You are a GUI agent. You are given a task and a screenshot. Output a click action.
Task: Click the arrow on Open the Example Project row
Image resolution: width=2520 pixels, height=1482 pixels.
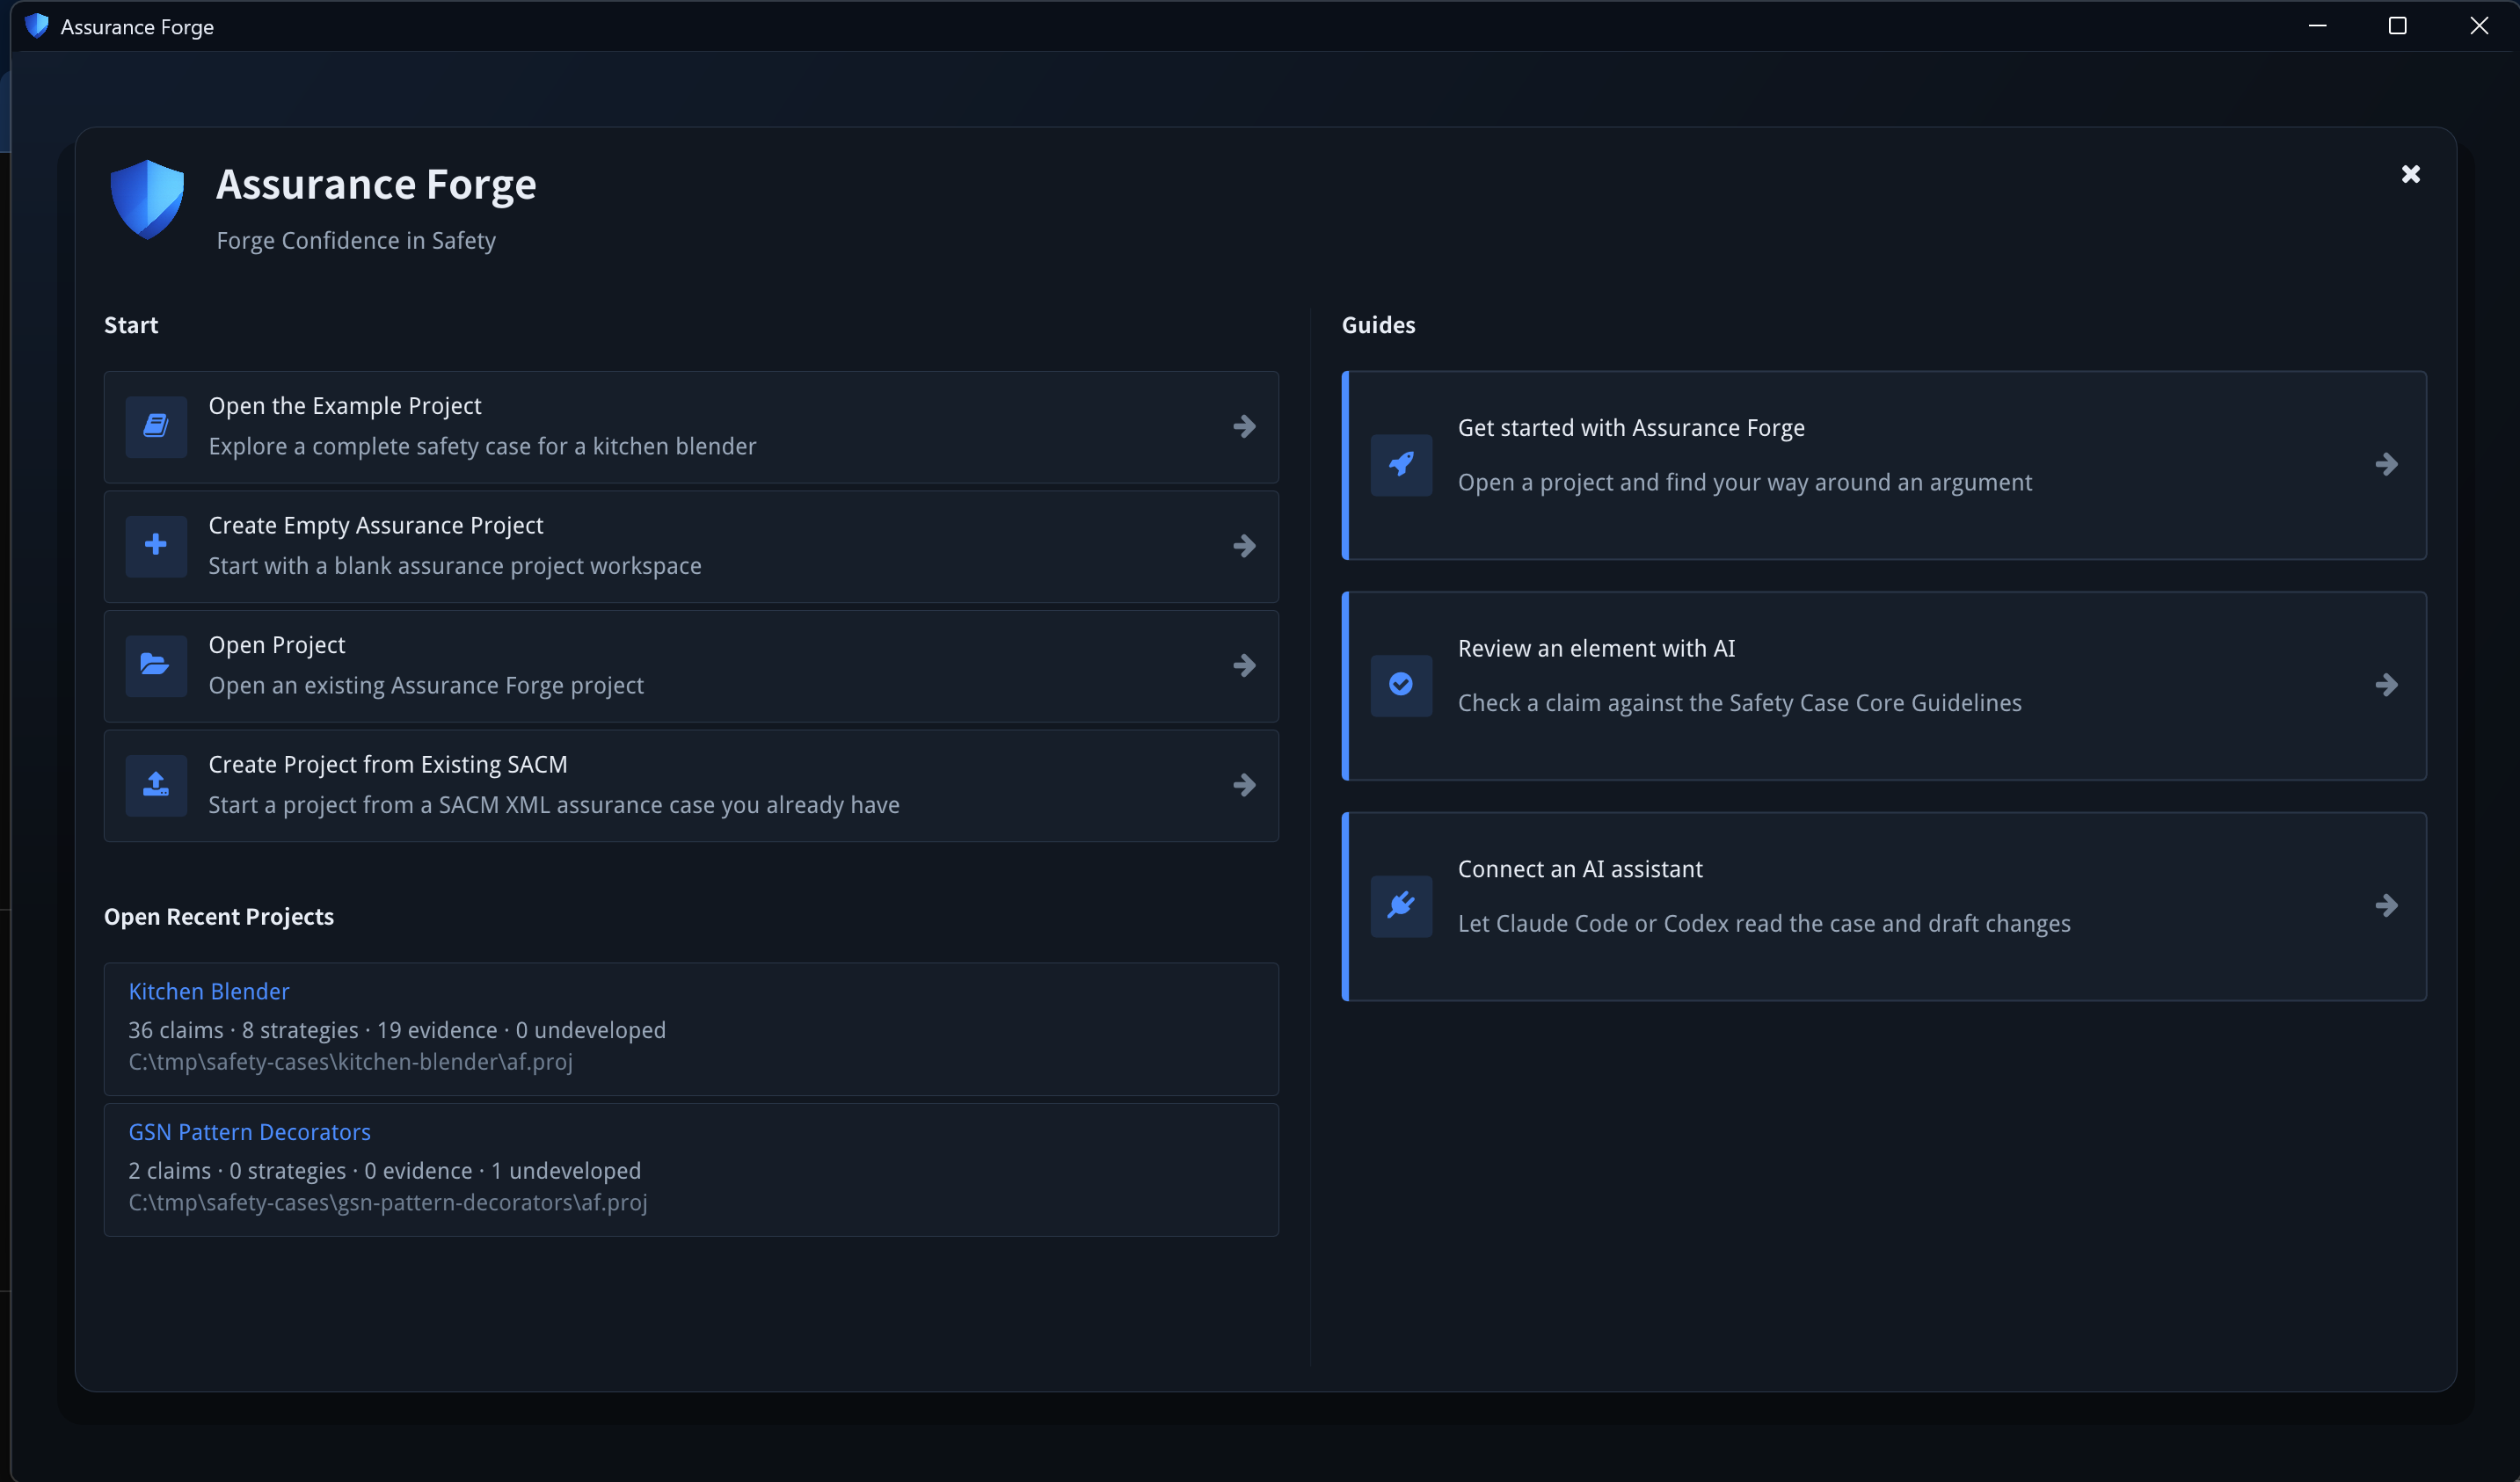1244,427
